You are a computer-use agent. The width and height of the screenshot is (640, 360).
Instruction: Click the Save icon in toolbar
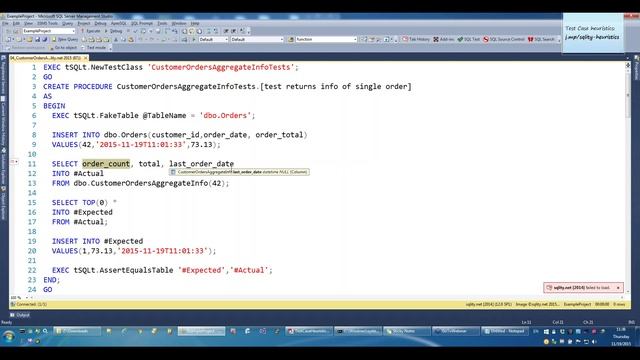(x=37, y=40)
